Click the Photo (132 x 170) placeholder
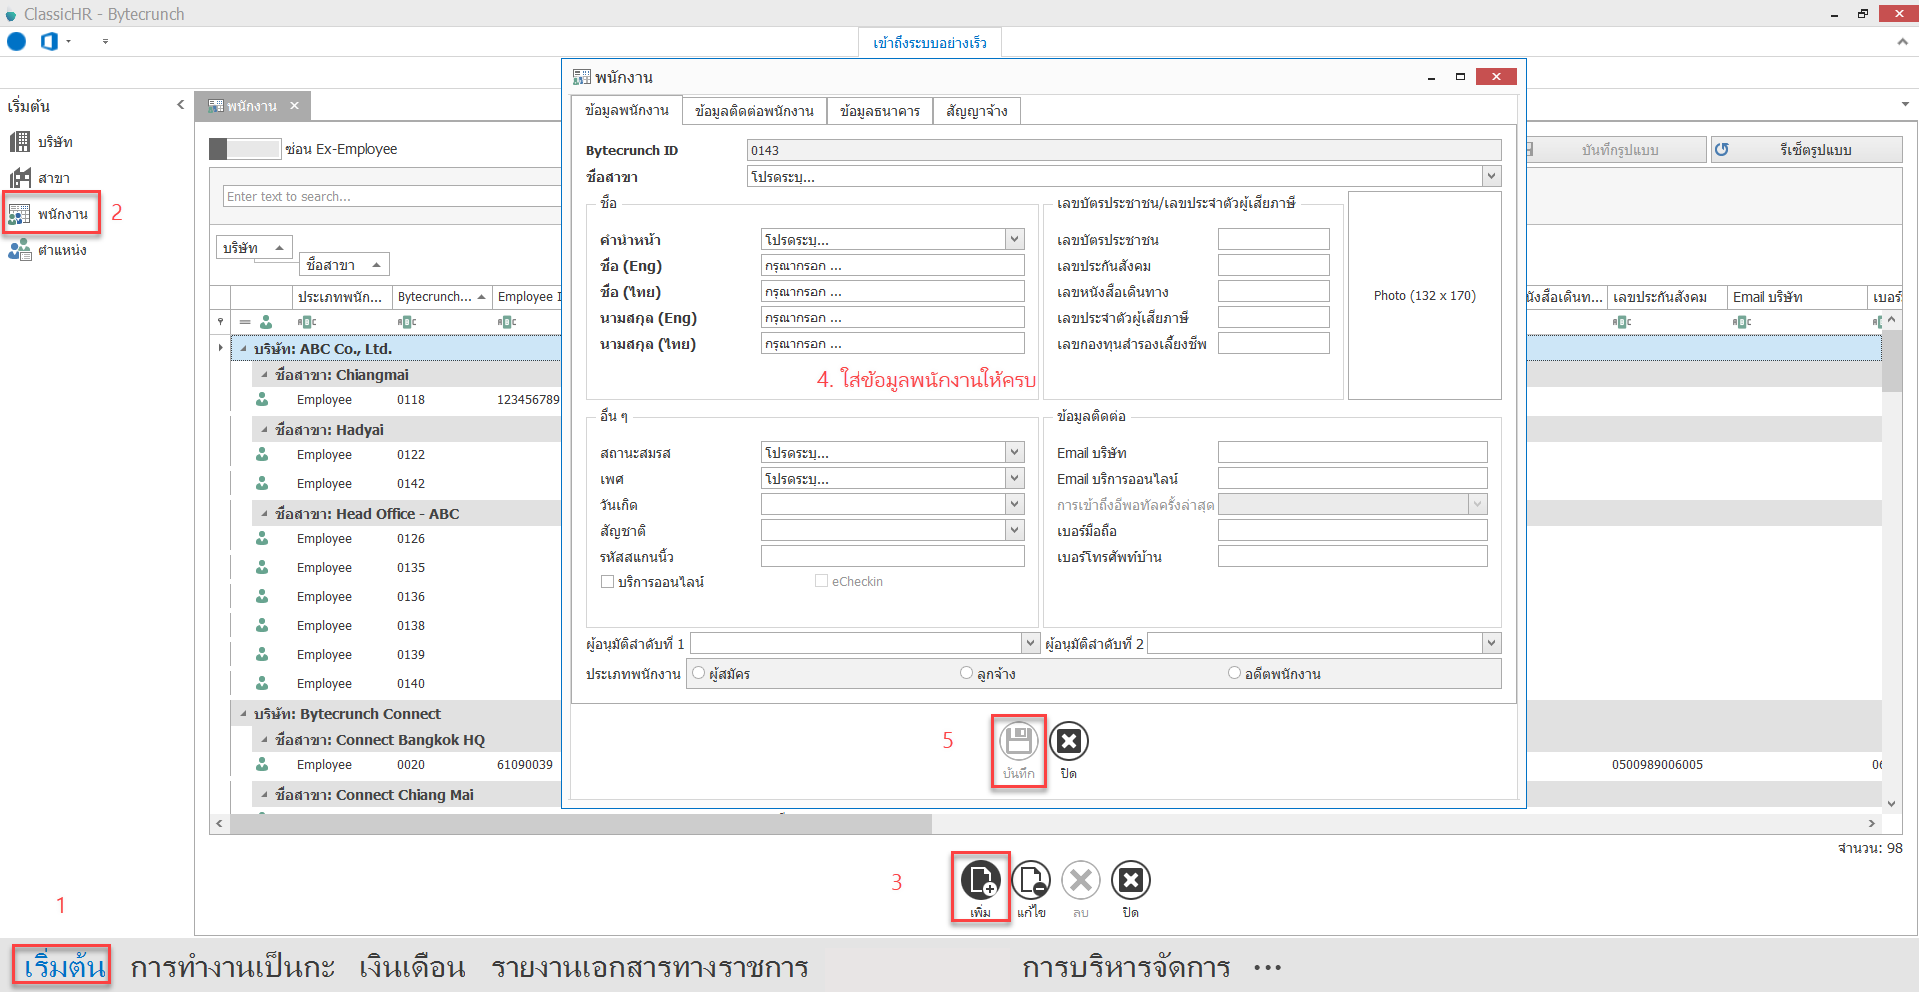The image size is (1919, 992). 1424,296
